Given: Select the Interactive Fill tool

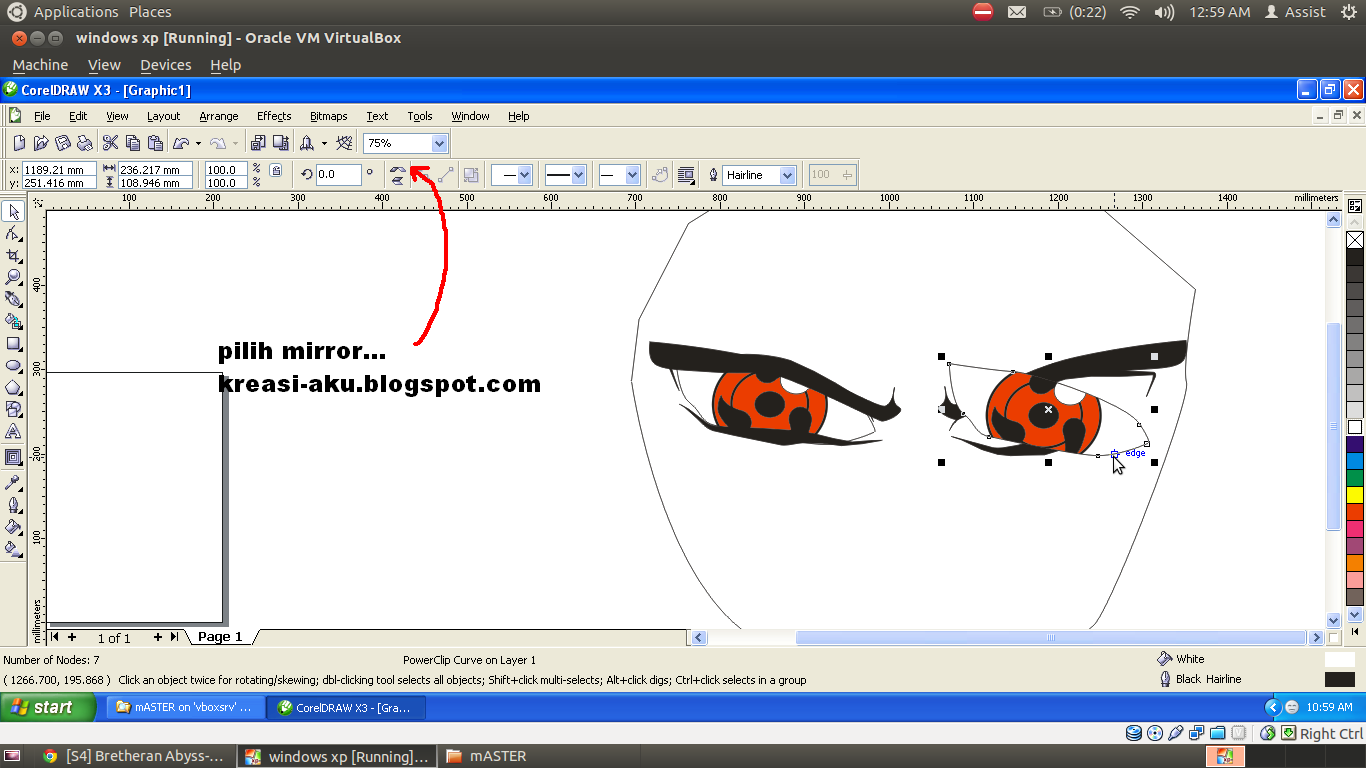Looking at the screenshot, I should point(13,549).
